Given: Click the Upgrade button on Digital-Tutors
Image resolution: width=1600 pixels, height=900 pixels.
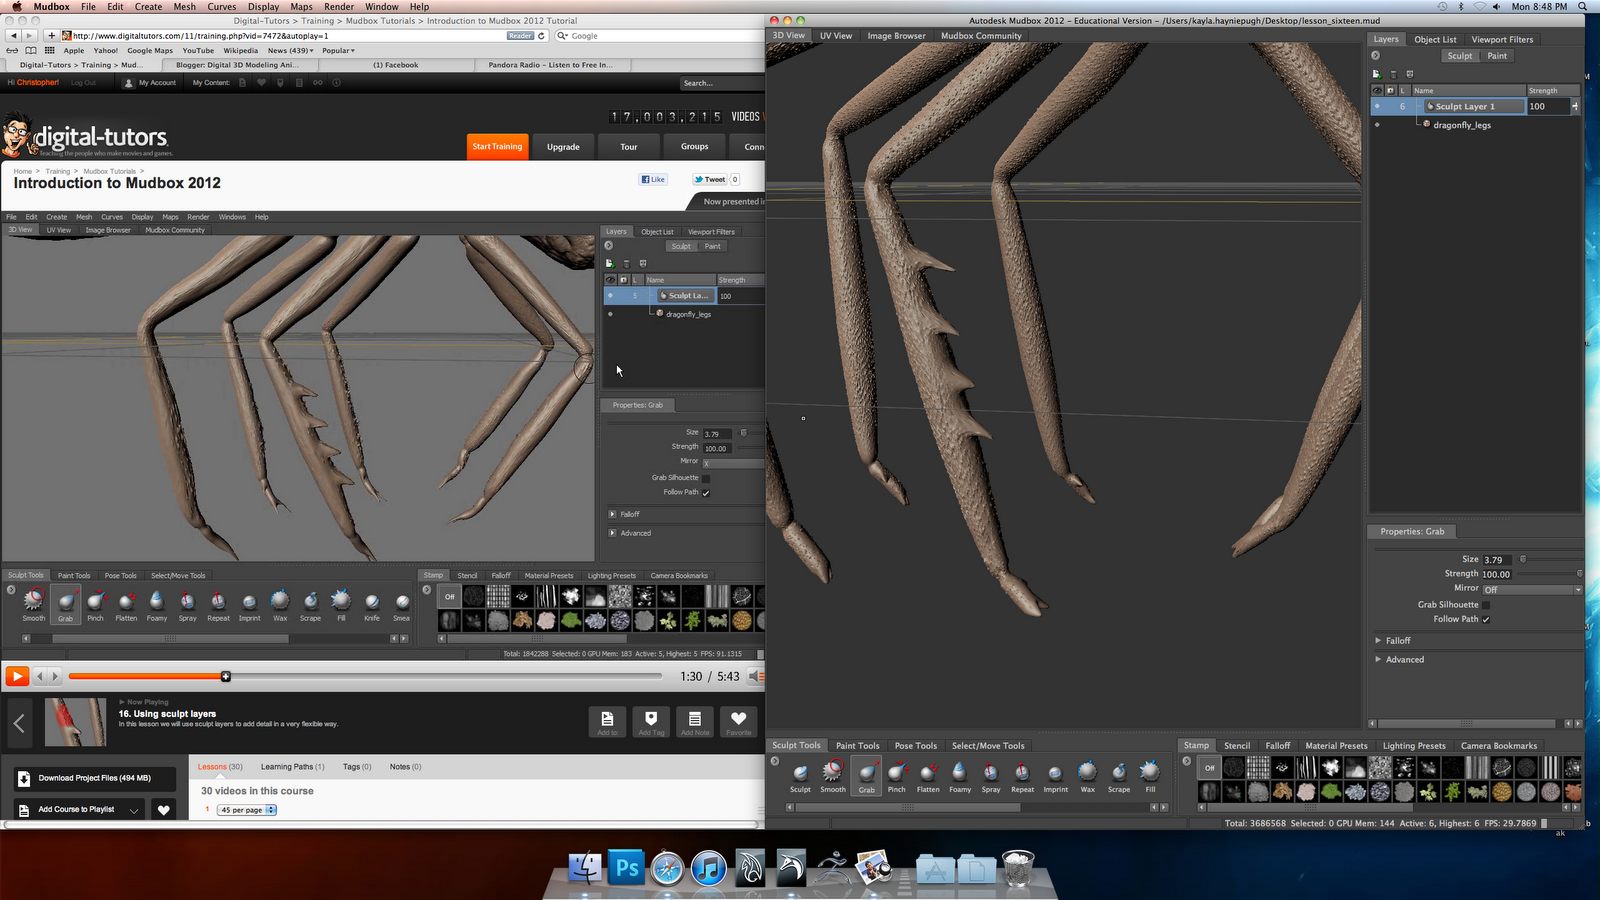Looking at the screenshot, I should (x=563, y=147).
